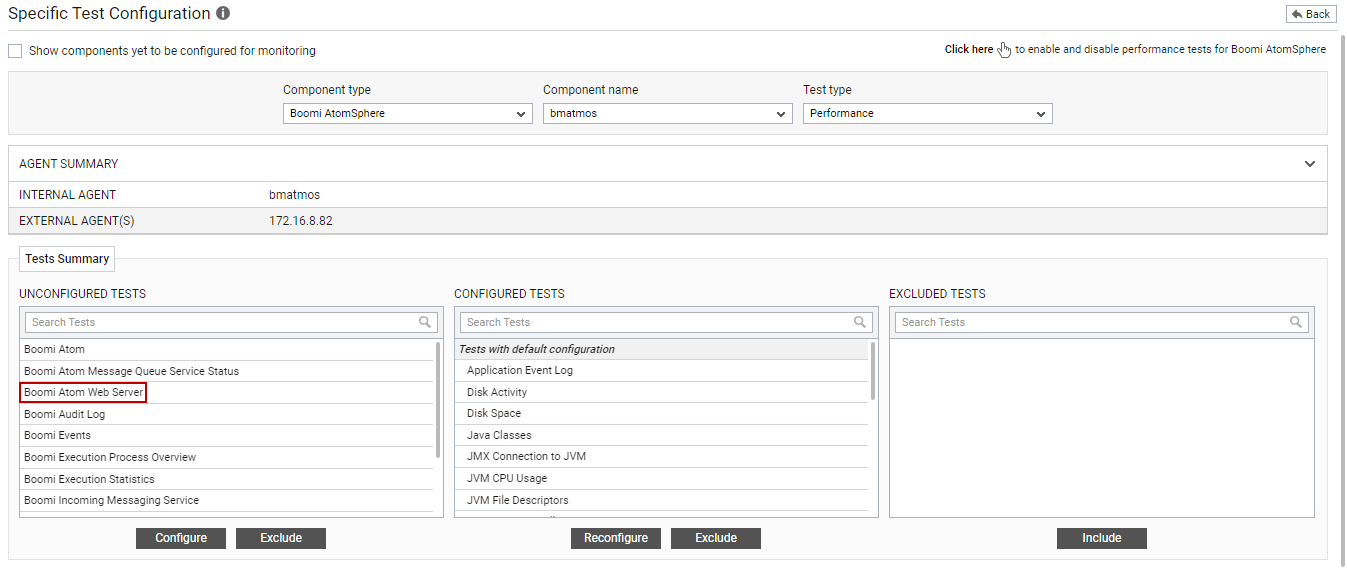
Task: Click the info icon beside Specific Test Configuration
Action: (223, 14)
